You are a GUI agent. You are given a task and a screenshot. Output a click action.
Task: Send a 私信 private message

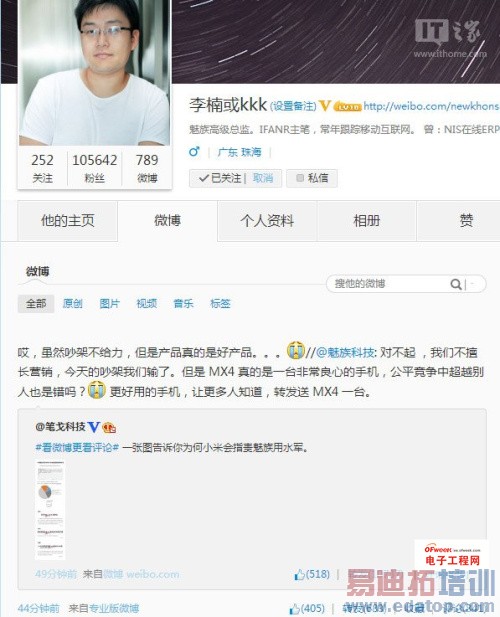coord(312,178)
